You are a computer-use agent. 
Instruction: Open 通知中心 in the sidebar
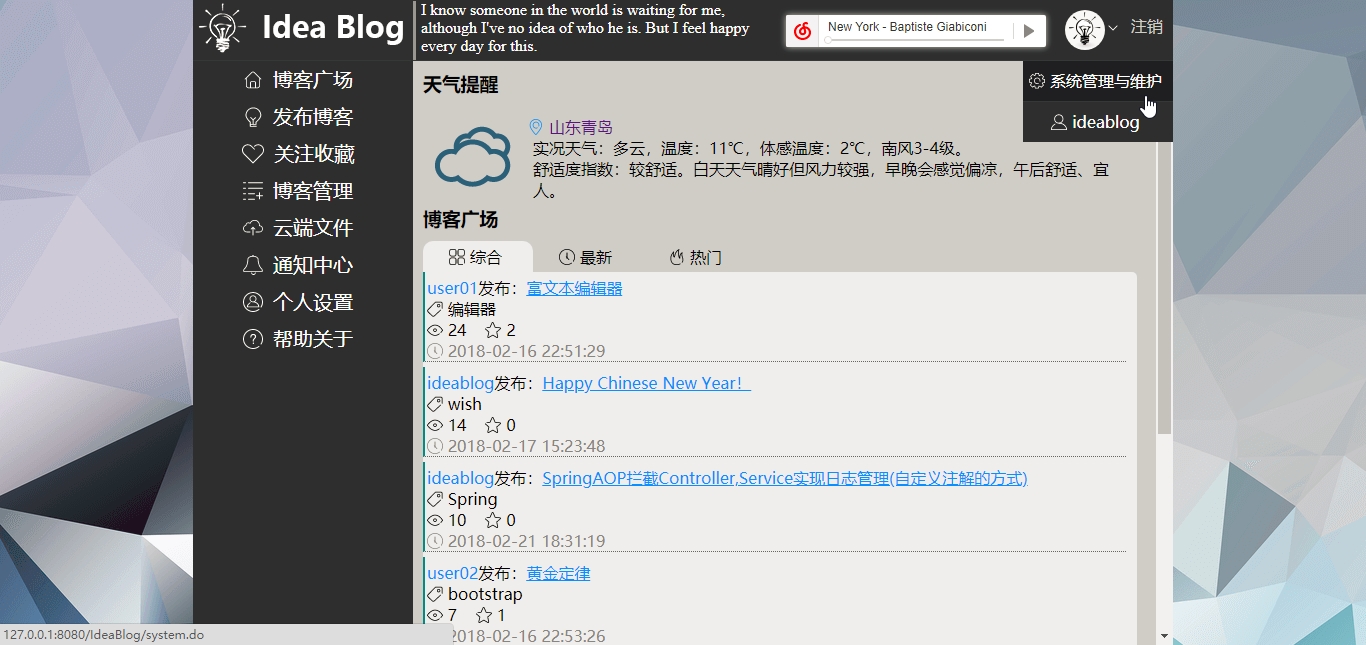(x=299, y=265)
